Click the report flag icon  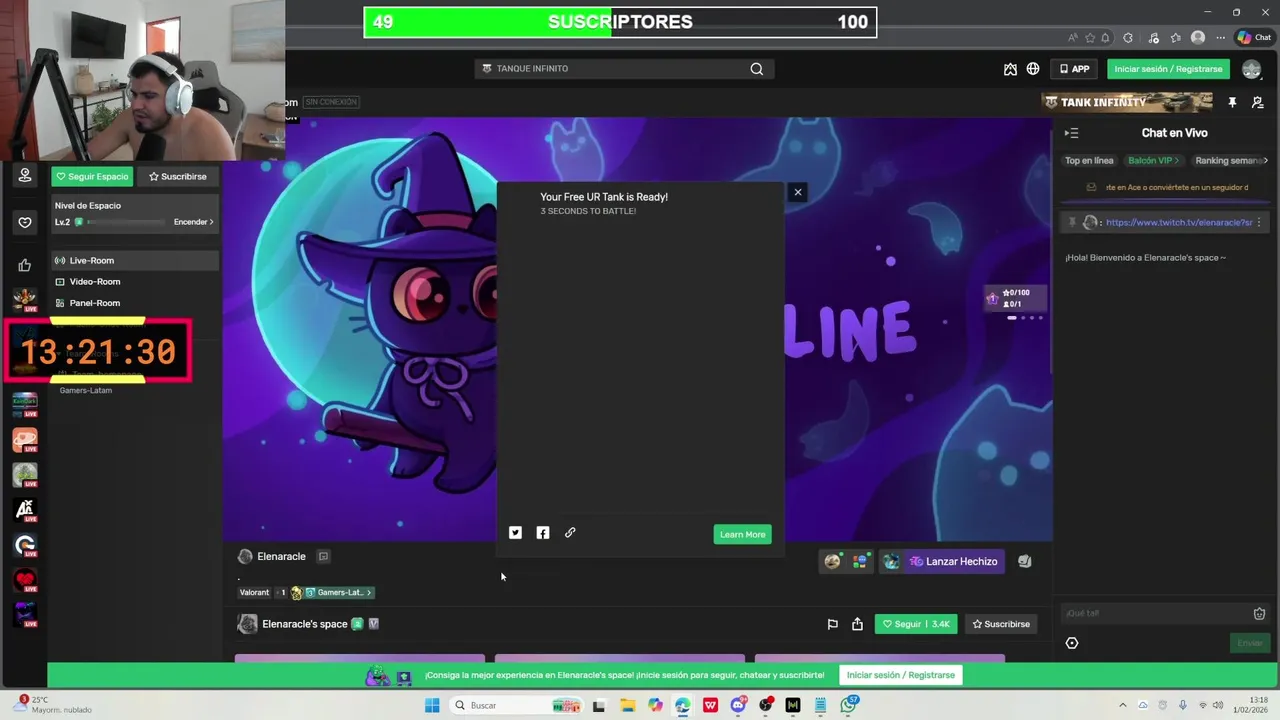832,624
